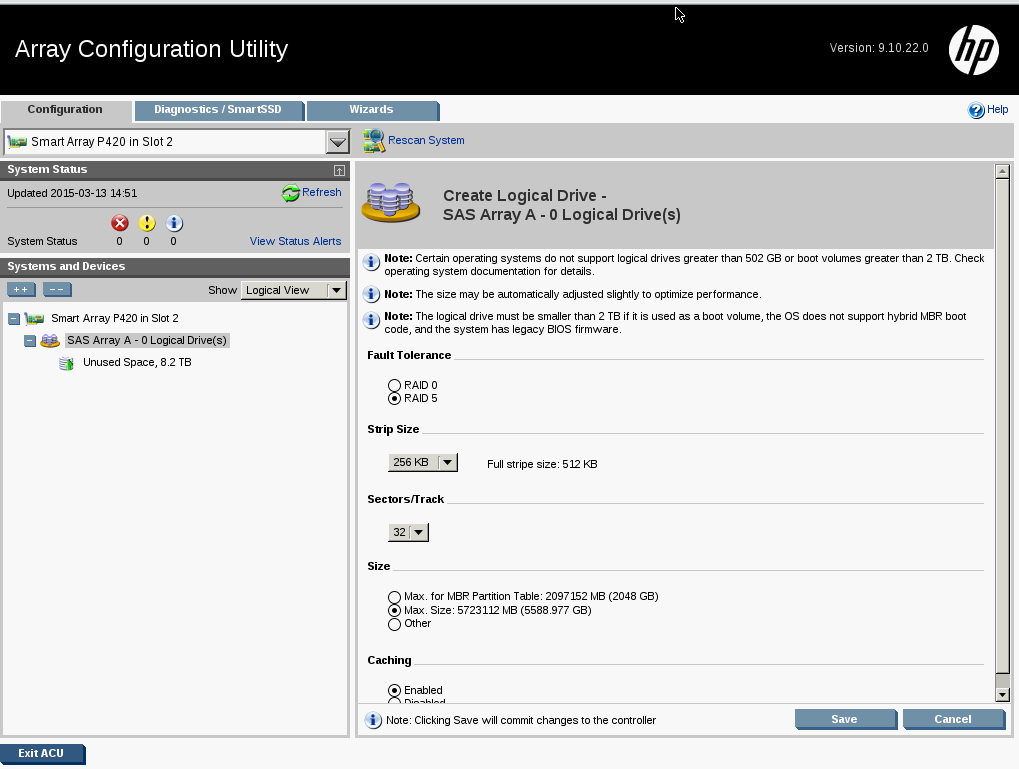Open the Smart Array P420 controller dropdown
Image resolution: width=1019 pixels, height=769 pixels.
(x=337, y=142)
